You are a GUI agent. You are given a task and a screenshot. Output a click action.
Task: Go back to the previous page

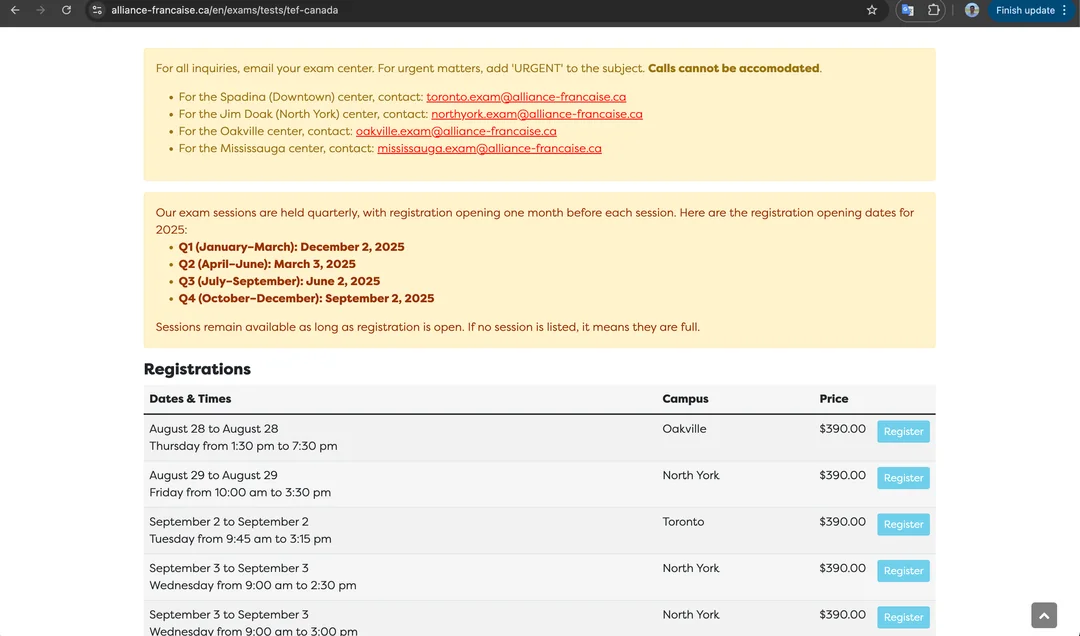click(x=14, y=10)
